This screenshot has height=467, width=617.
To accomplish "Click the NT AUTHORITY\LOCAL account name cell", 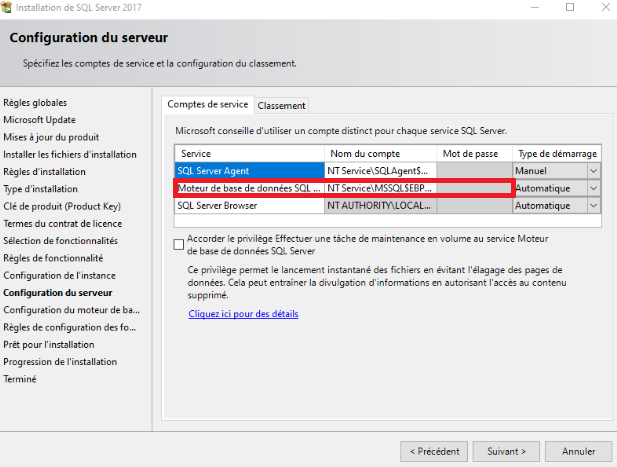I will click(x=381, y=205).
